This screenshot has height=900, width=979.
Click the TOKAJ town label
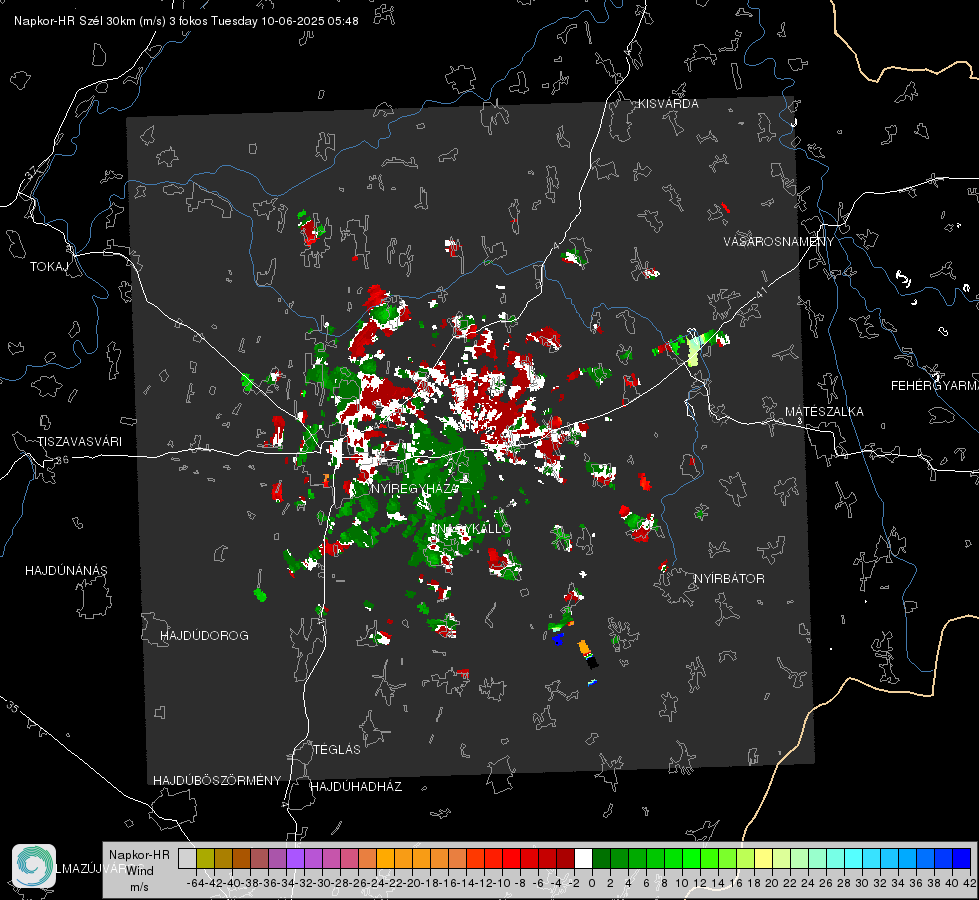tap(49, 267)
